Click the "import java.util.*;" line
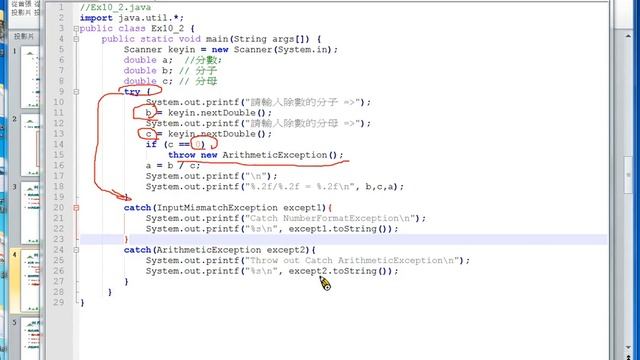 pyautogui.click(x=132, y=18)
